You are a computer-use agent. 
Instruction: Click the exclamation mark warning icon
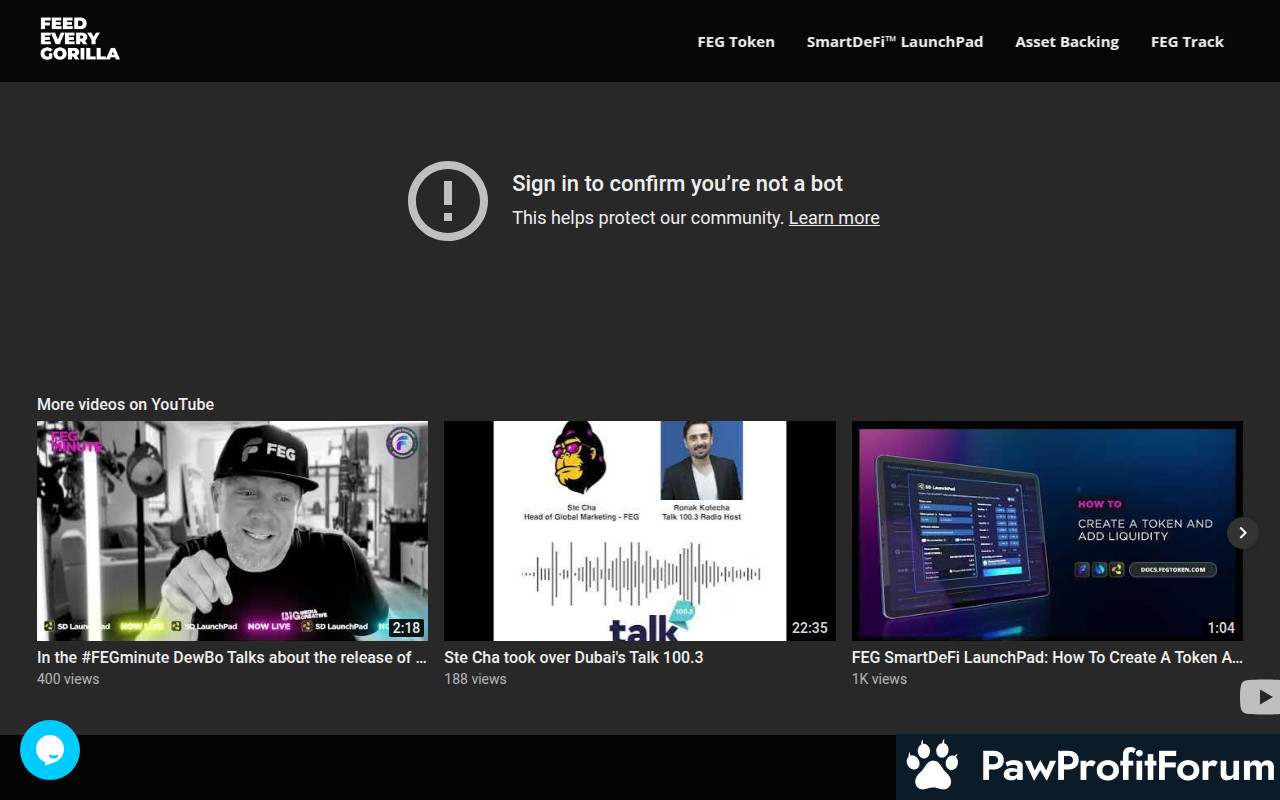[x=448, y=200]
